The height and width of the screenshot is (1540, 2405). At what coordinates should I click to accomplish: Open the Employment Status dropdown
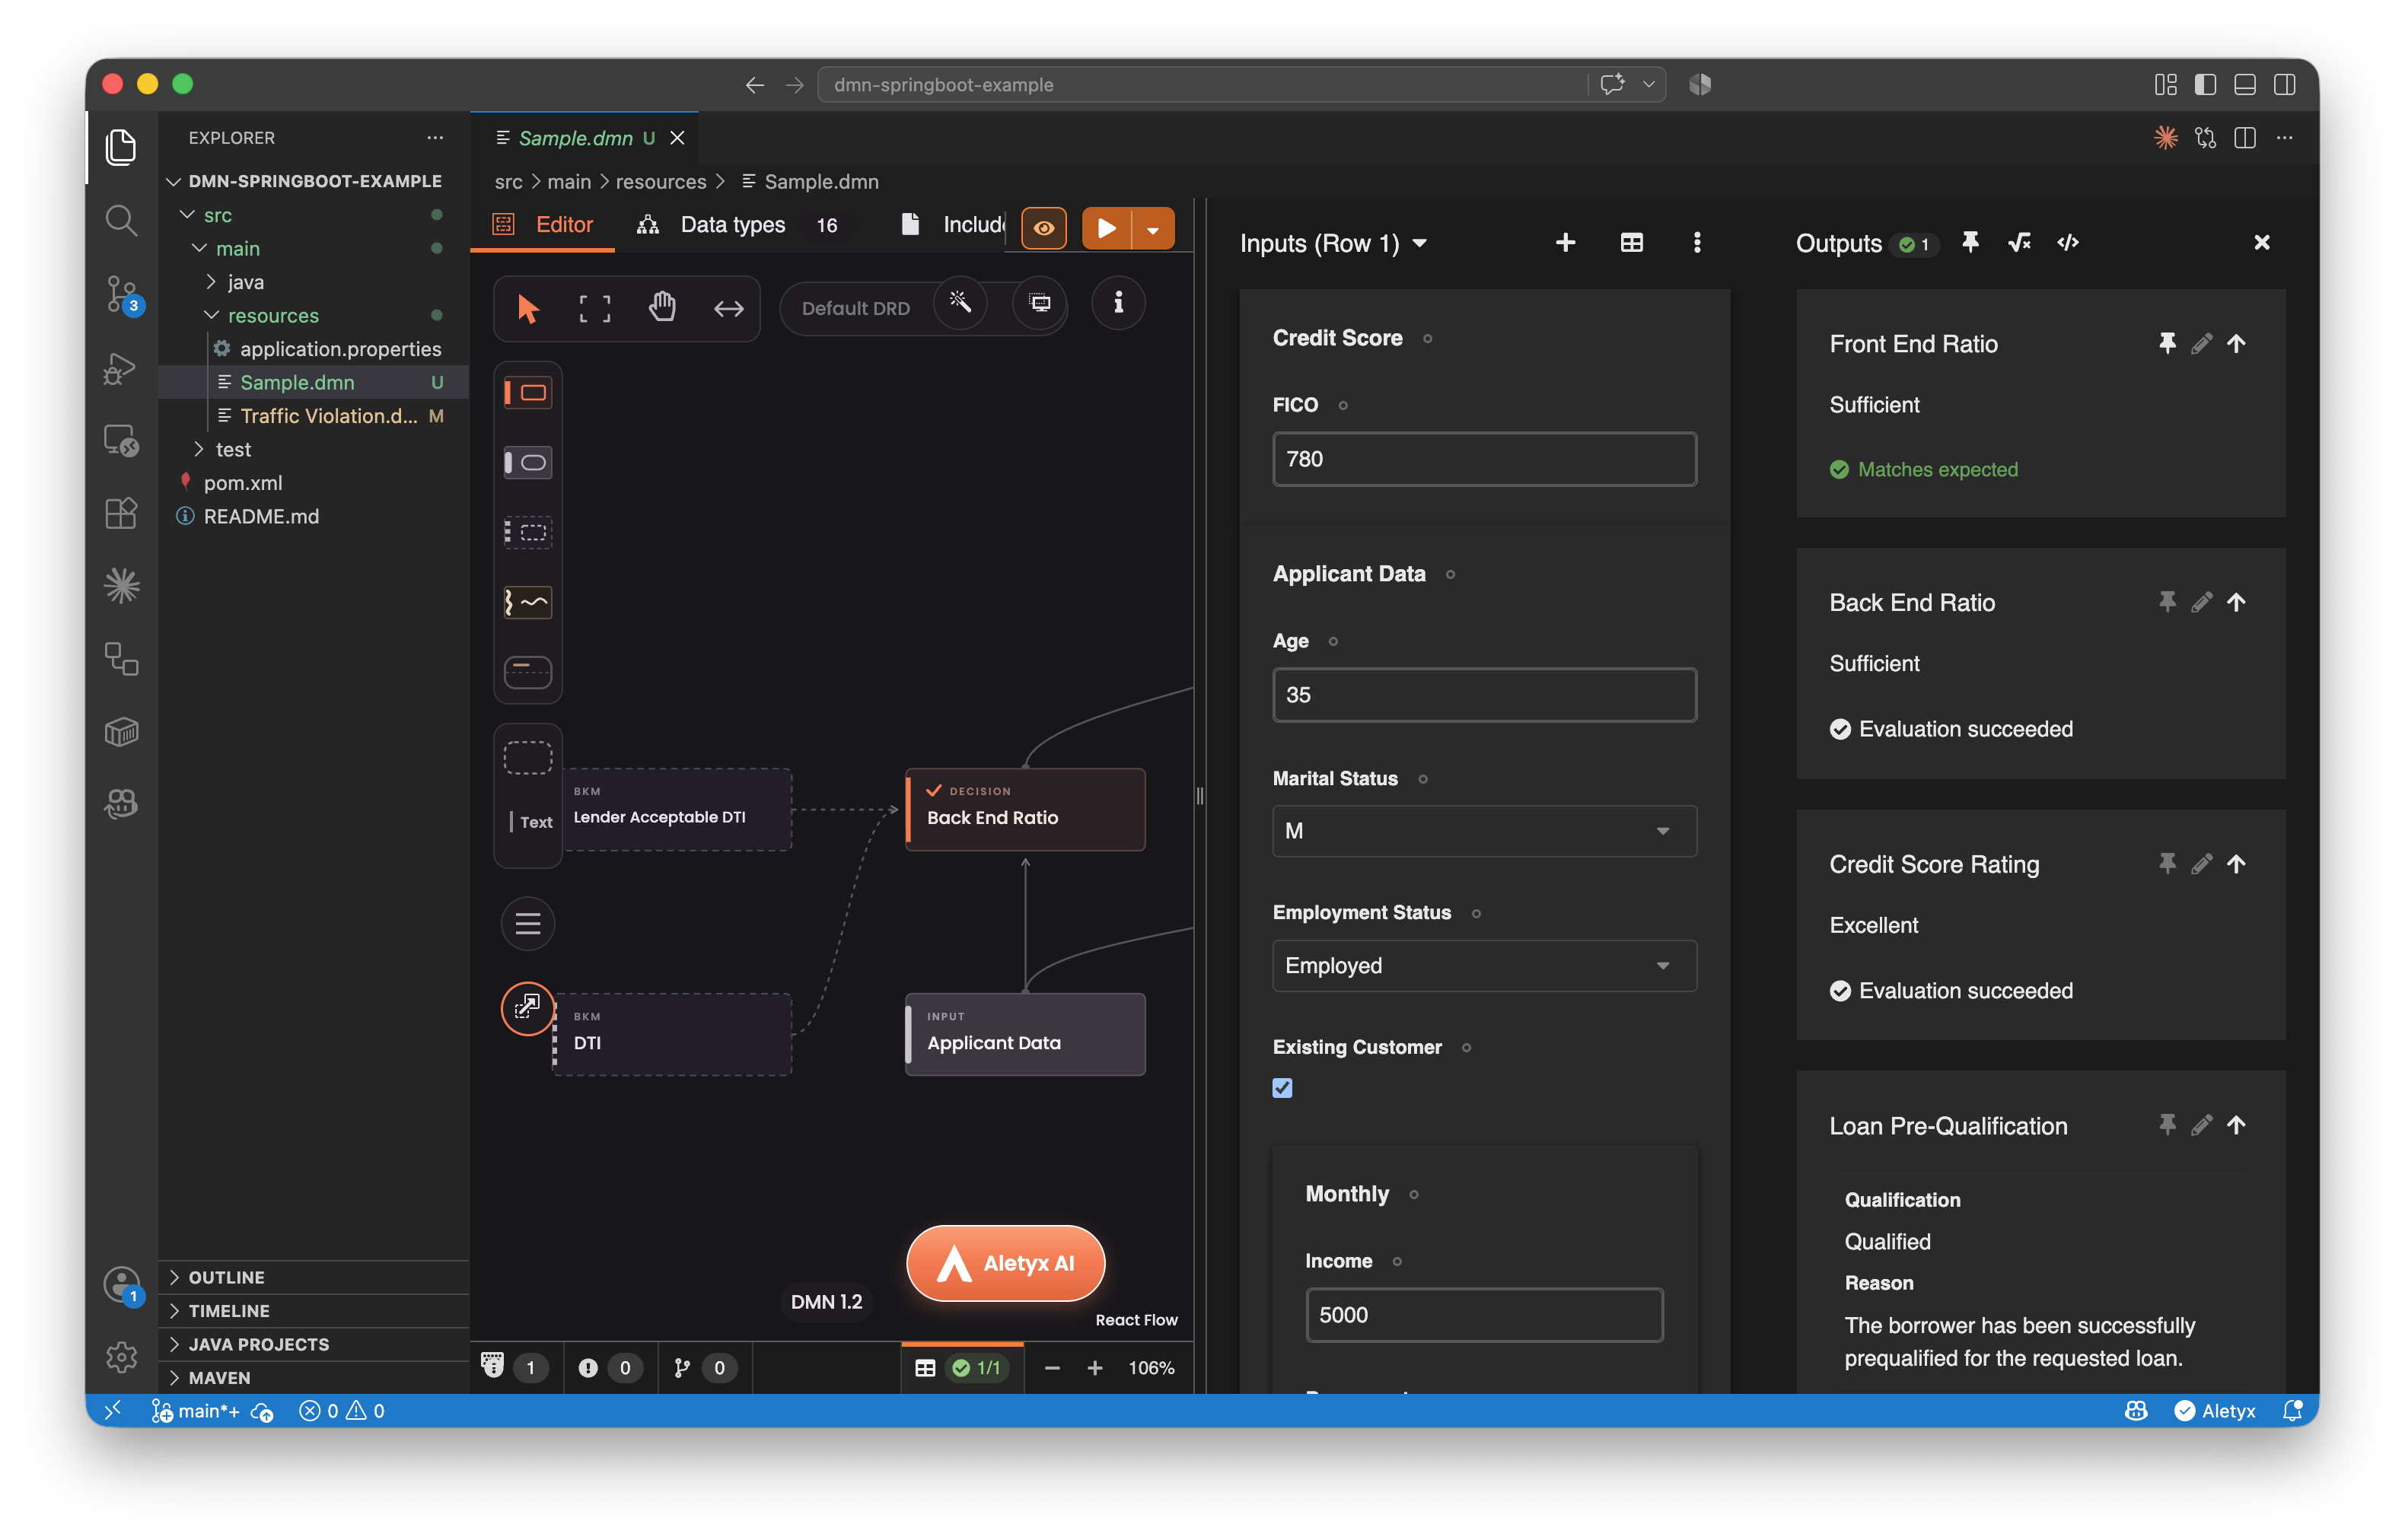(x=1484, y=965)
